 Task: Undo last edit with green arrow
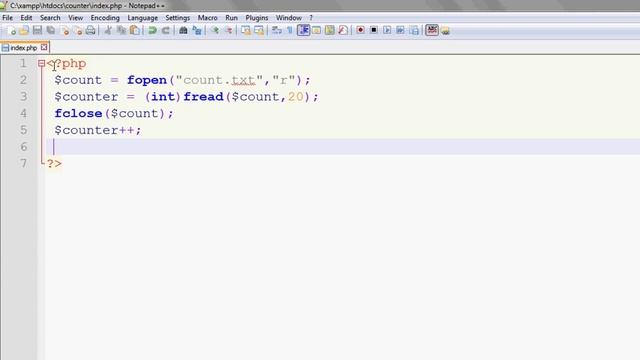(x=152, y=30)
